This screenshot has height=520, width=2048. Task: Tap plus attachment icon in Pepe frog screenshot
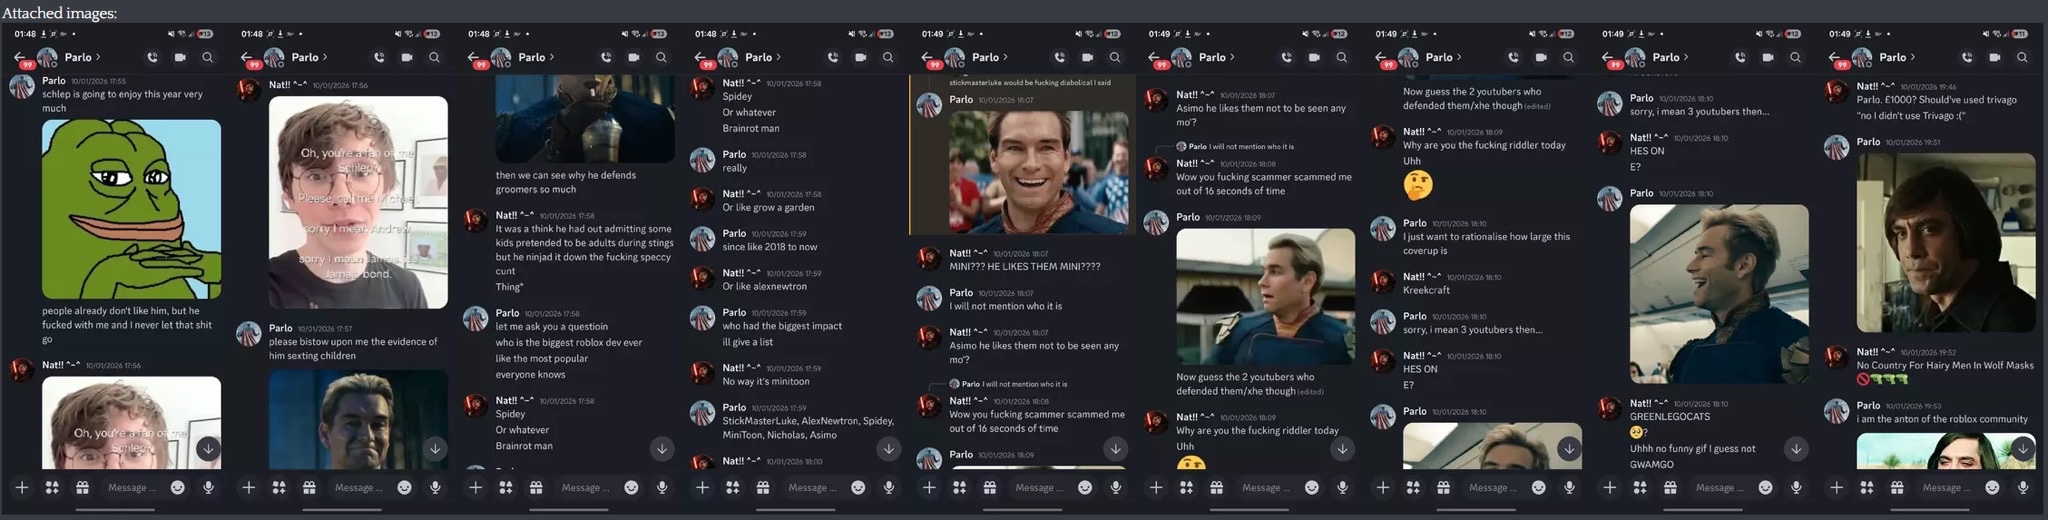[x=22, y=487]
